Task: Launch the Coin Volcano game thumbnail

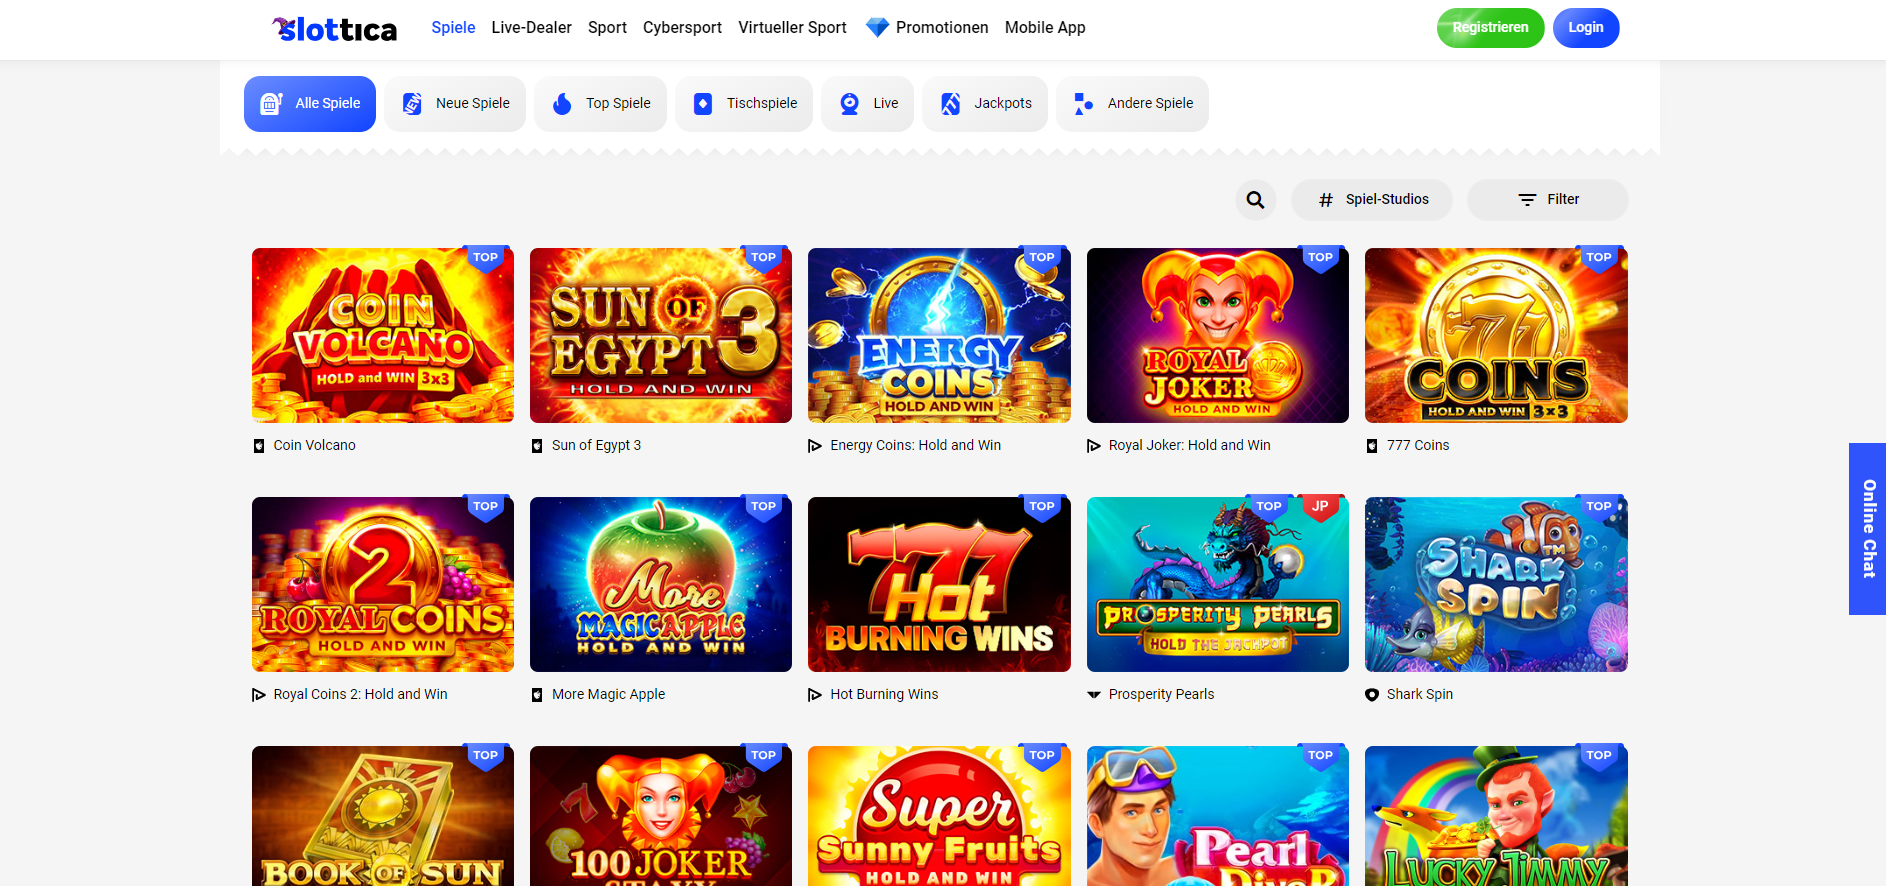Action: point(383,336)
